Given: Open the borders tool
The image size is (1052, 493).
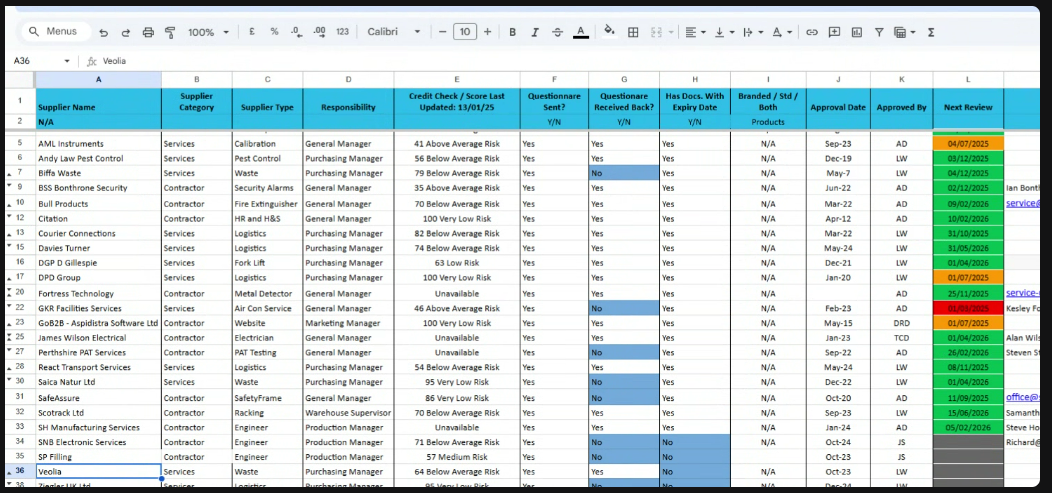Looking at the screenshot, I should coord(633,32).
